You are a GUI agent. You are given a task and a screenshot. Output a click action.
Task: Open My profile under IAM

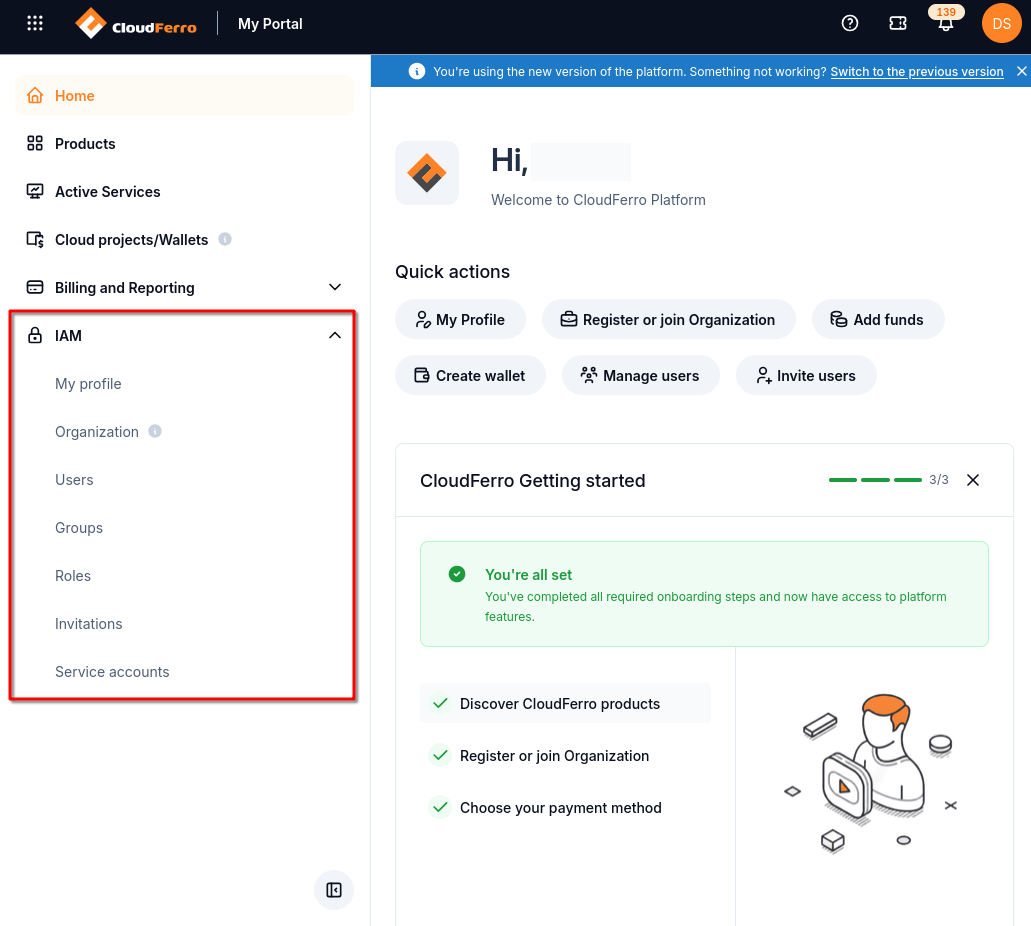point(88,383)
